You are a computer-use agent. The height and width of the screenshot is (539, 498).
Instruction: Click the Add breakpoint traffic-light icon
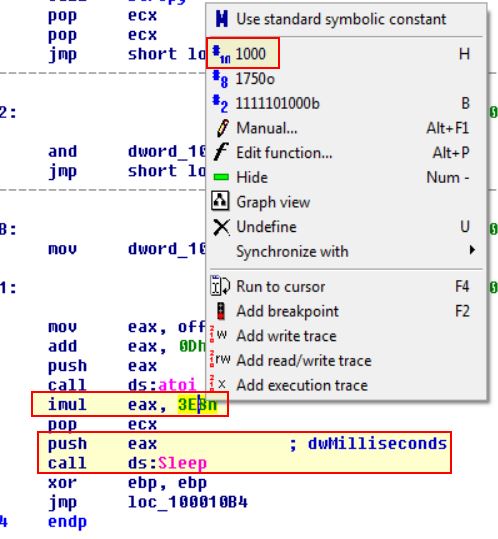[x=221, y=311]
